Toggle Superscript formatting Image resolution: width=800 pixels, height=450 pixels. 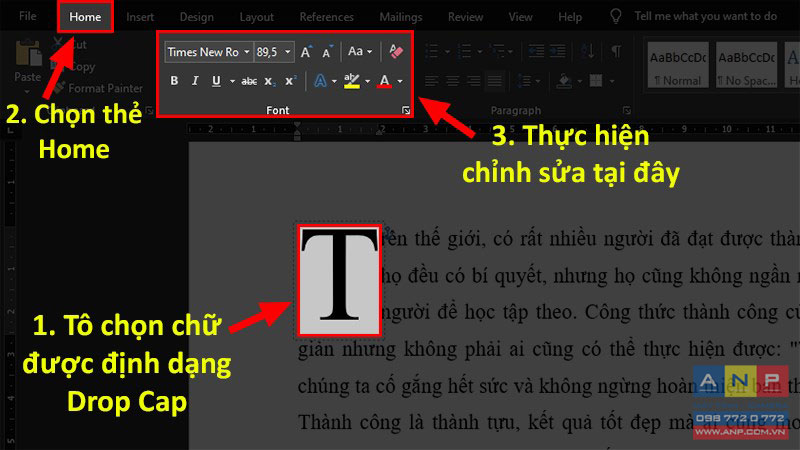click(x=290, y=81)
